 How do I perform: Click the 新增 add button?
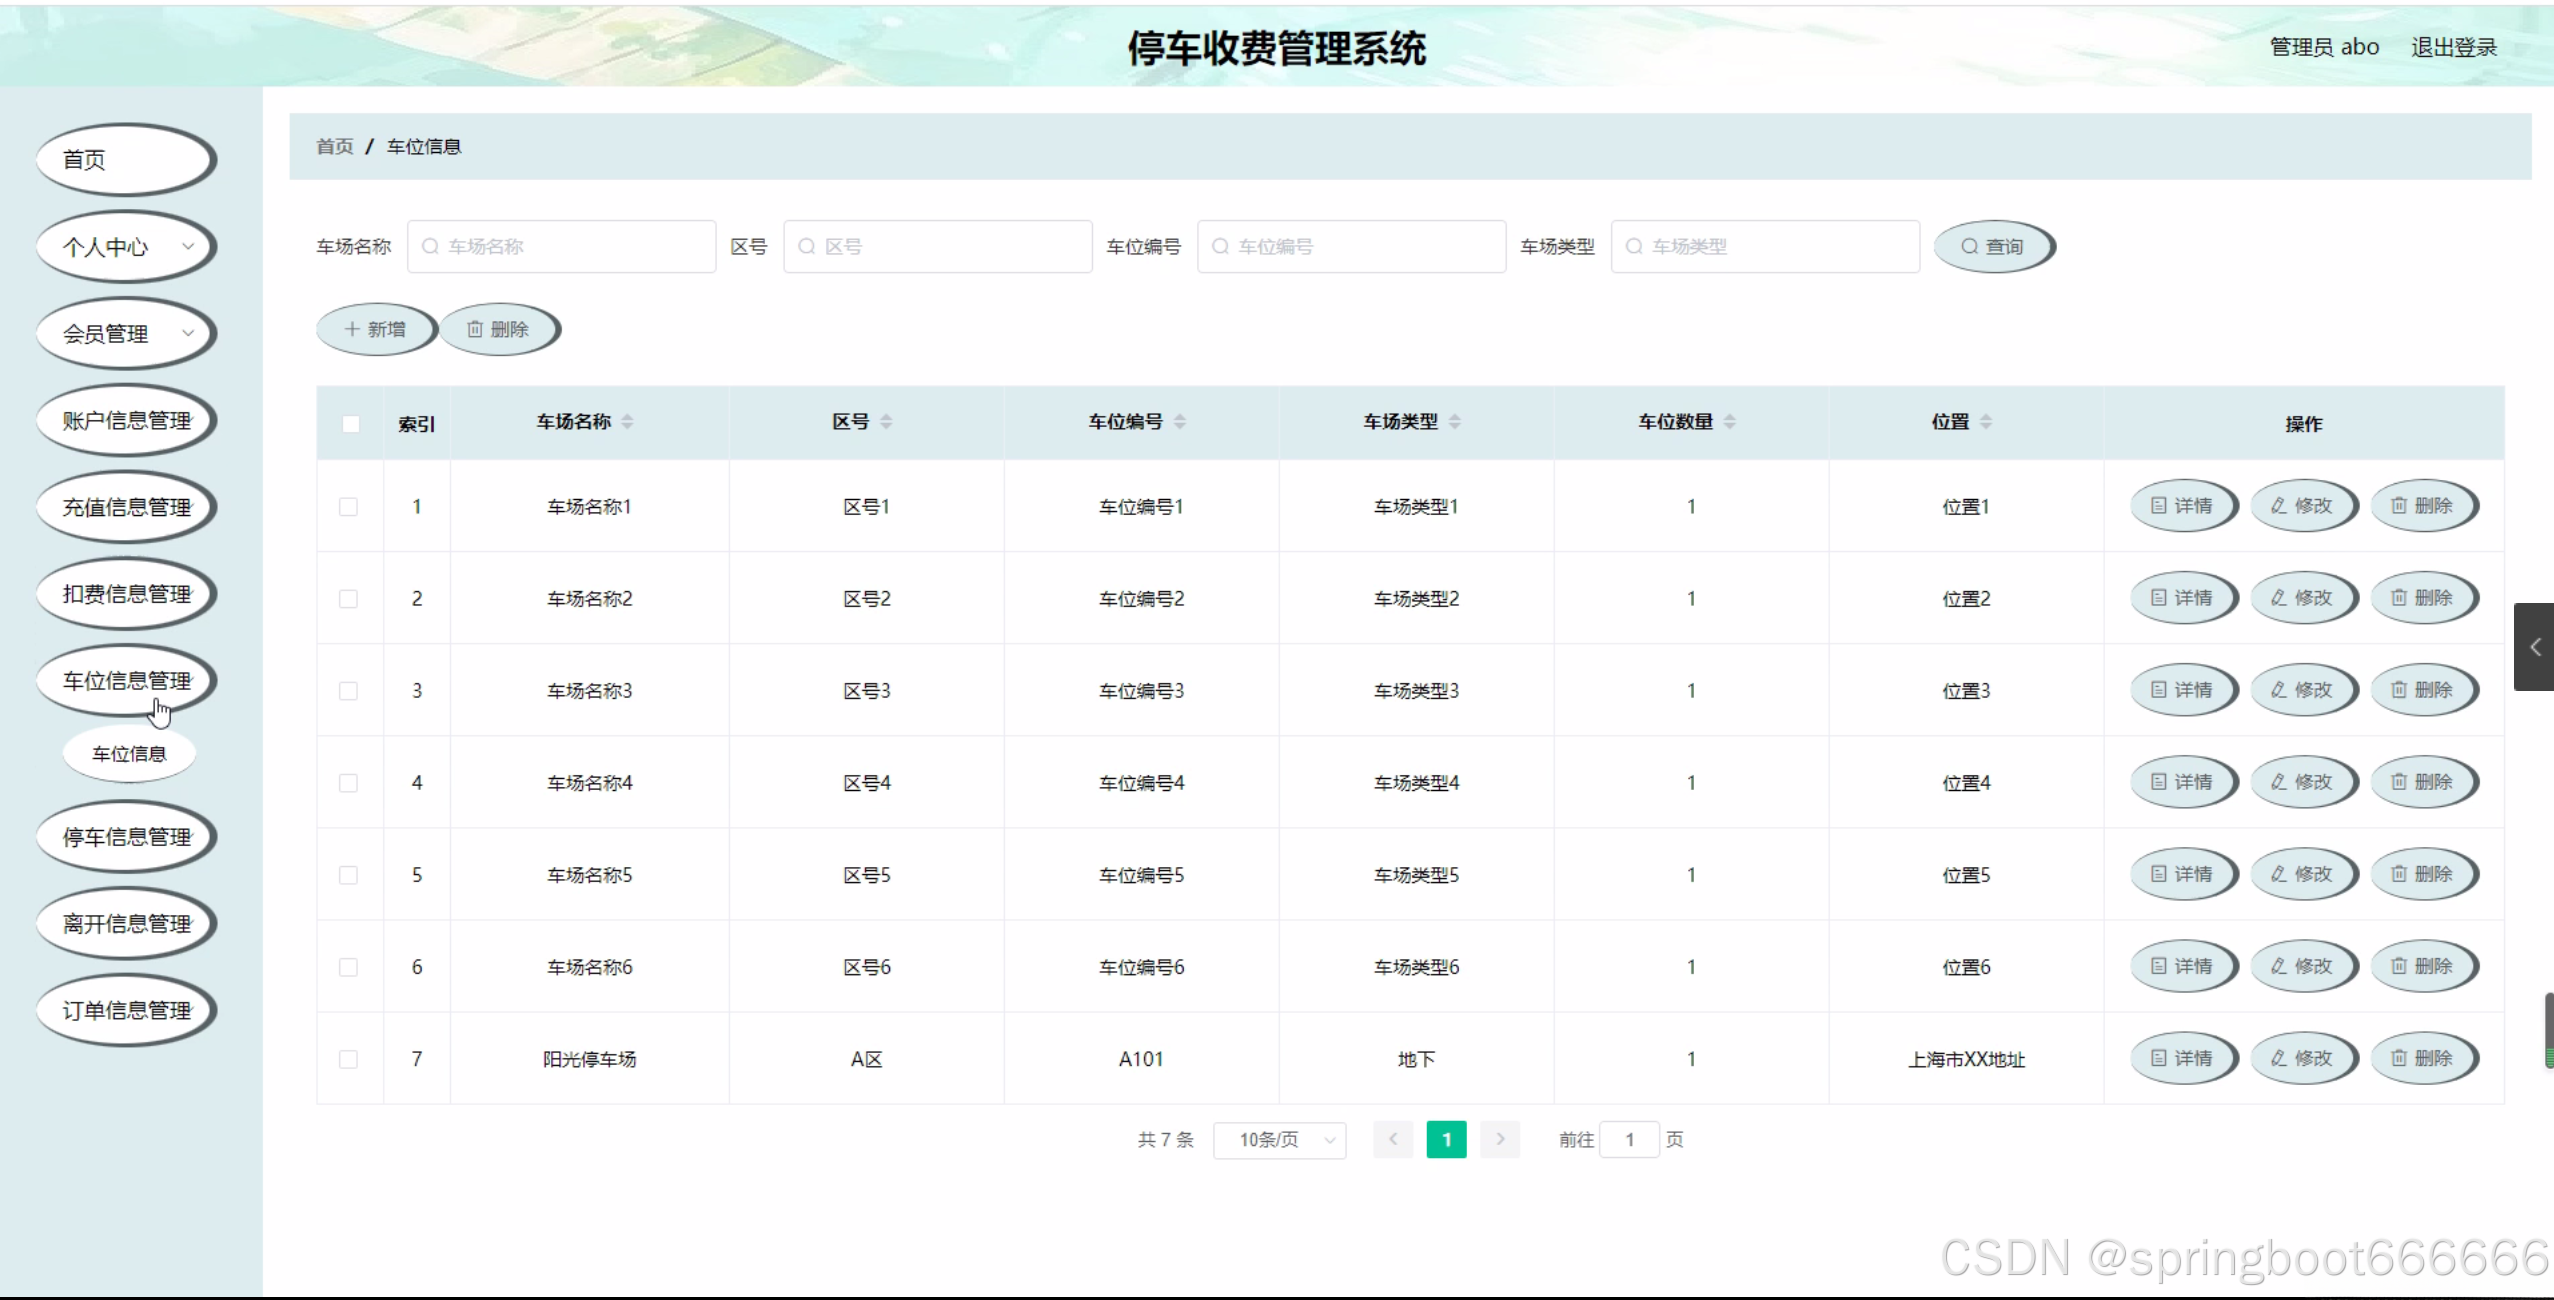(x=375, y=329)
